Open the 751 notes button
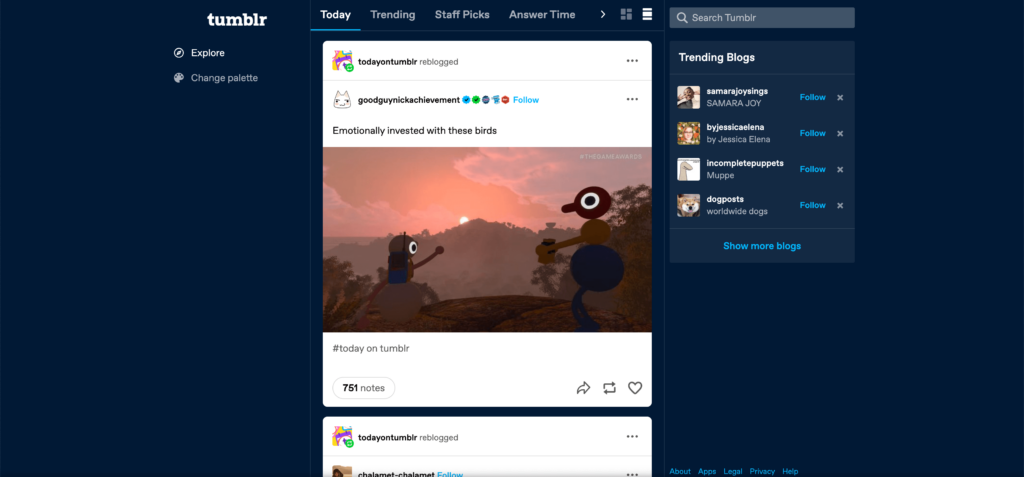 pos(364,388)
